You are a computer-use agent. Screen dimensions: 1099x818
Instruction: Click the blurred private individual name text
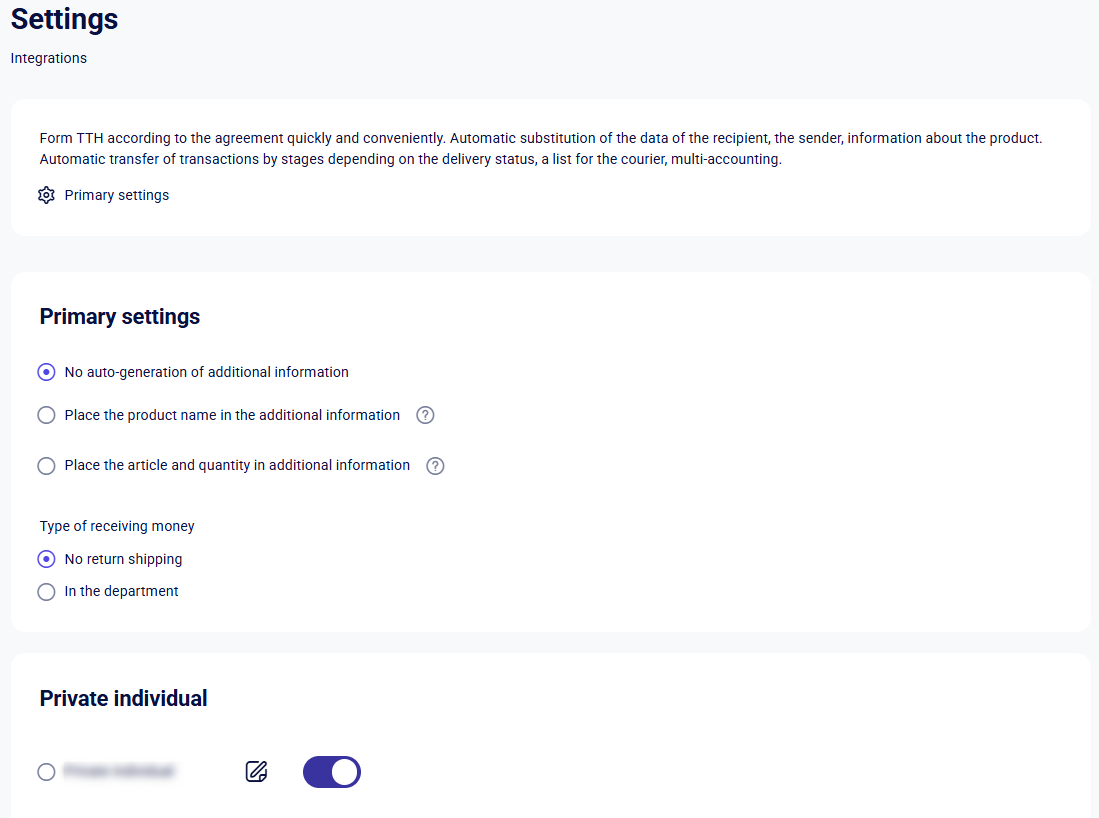(x=118, y=771)
